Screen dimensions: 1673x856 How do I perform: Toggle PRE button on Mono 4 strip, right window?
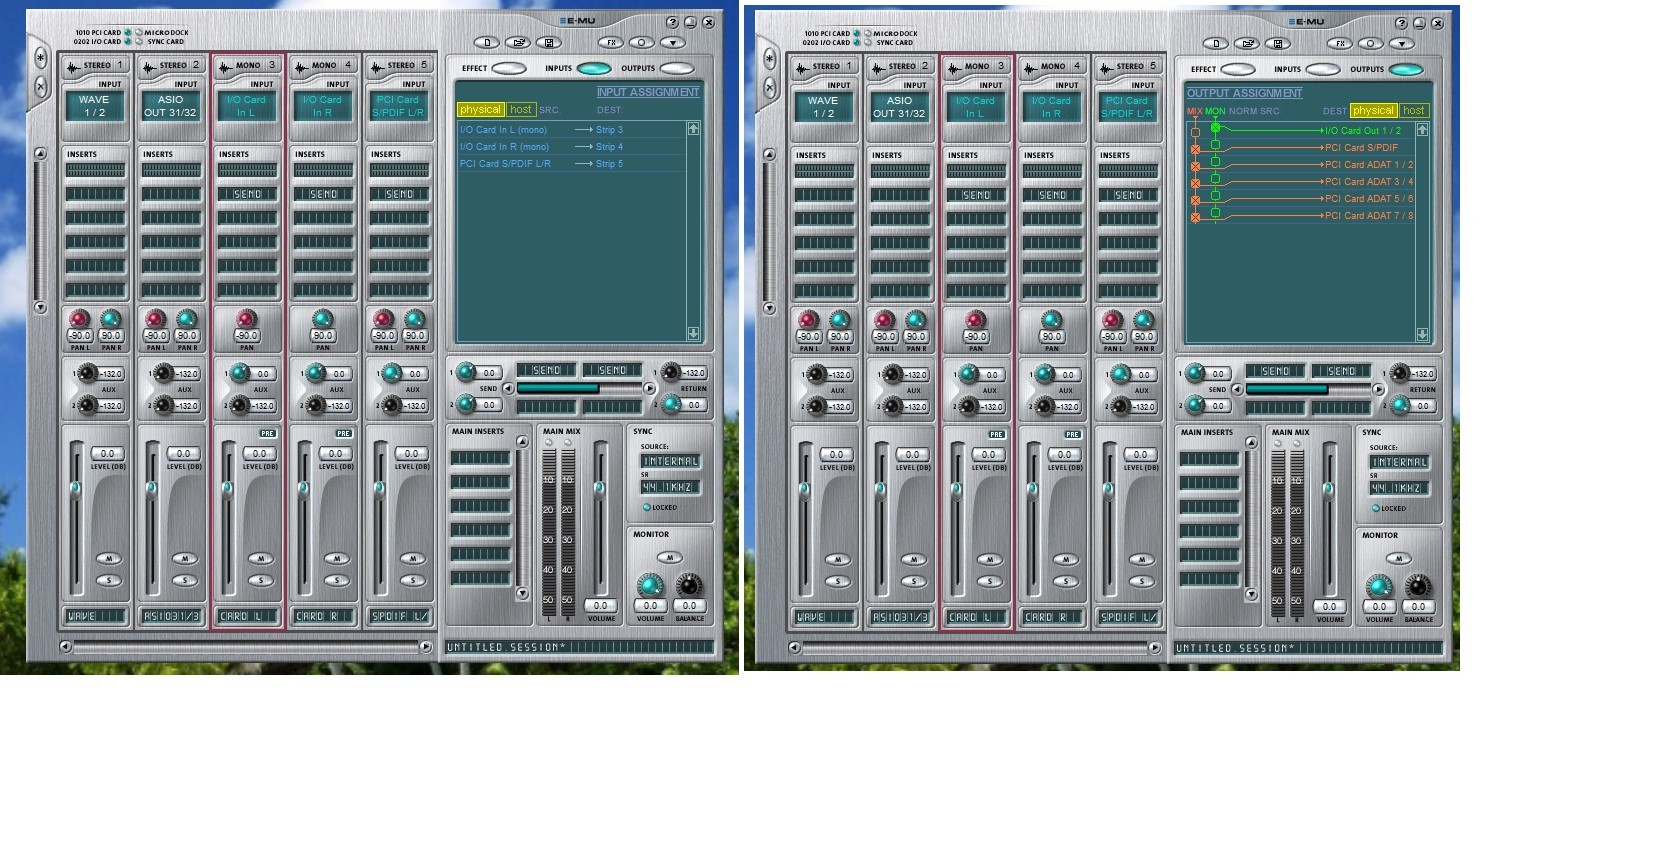pos(1072,435)
